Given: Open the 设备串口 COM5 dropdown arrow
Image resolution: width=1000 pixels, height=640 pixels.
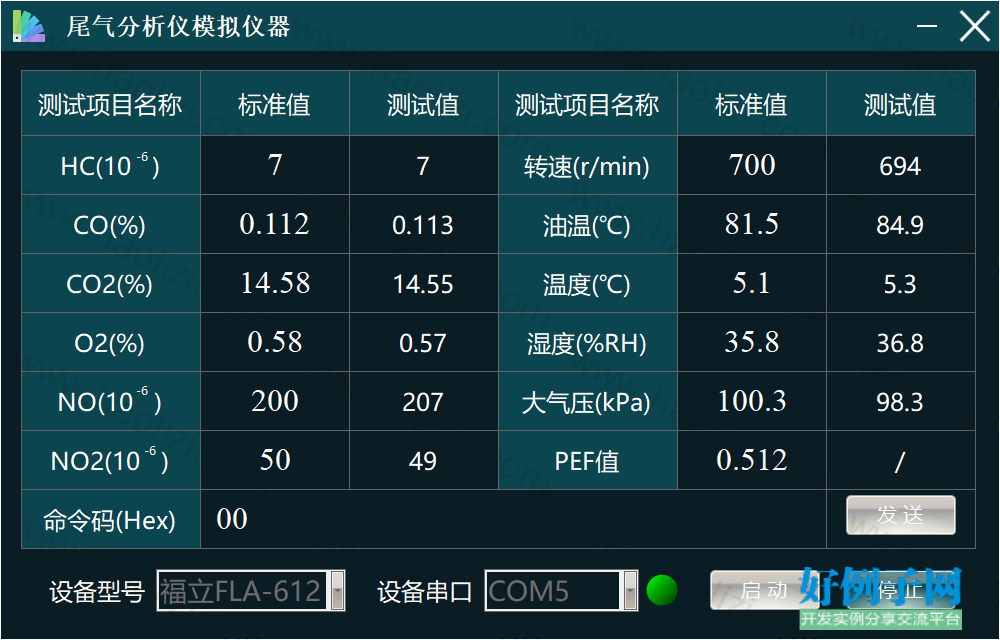Looking at the screenshot, I should coord(629,590).
